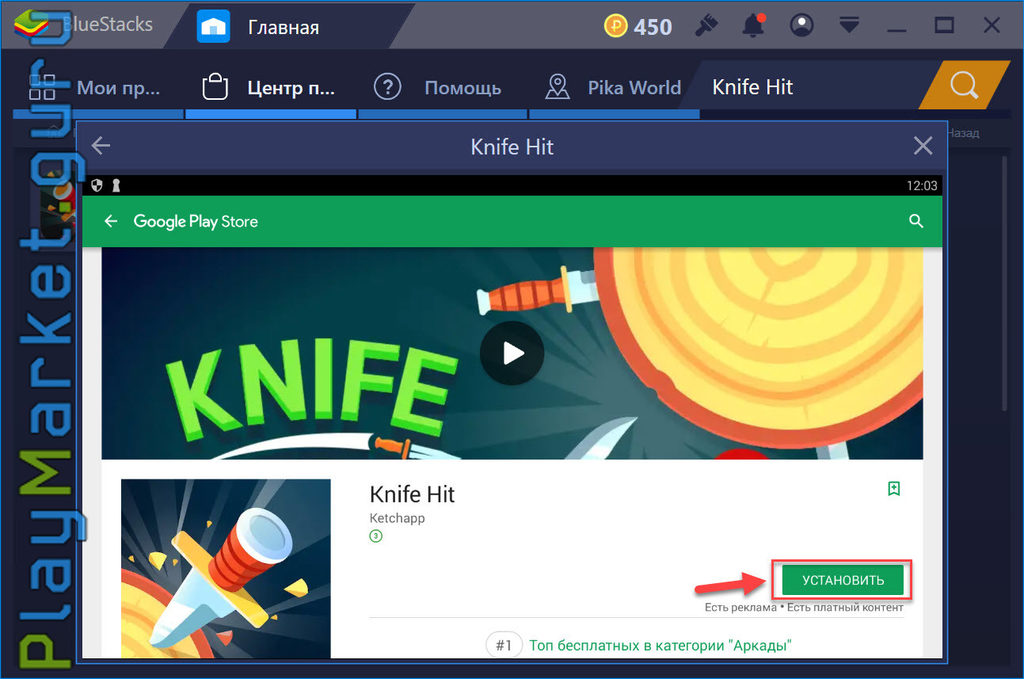1024x679 pixels.
Task: Select the Knife Hit tab
Action: (752, 87)
